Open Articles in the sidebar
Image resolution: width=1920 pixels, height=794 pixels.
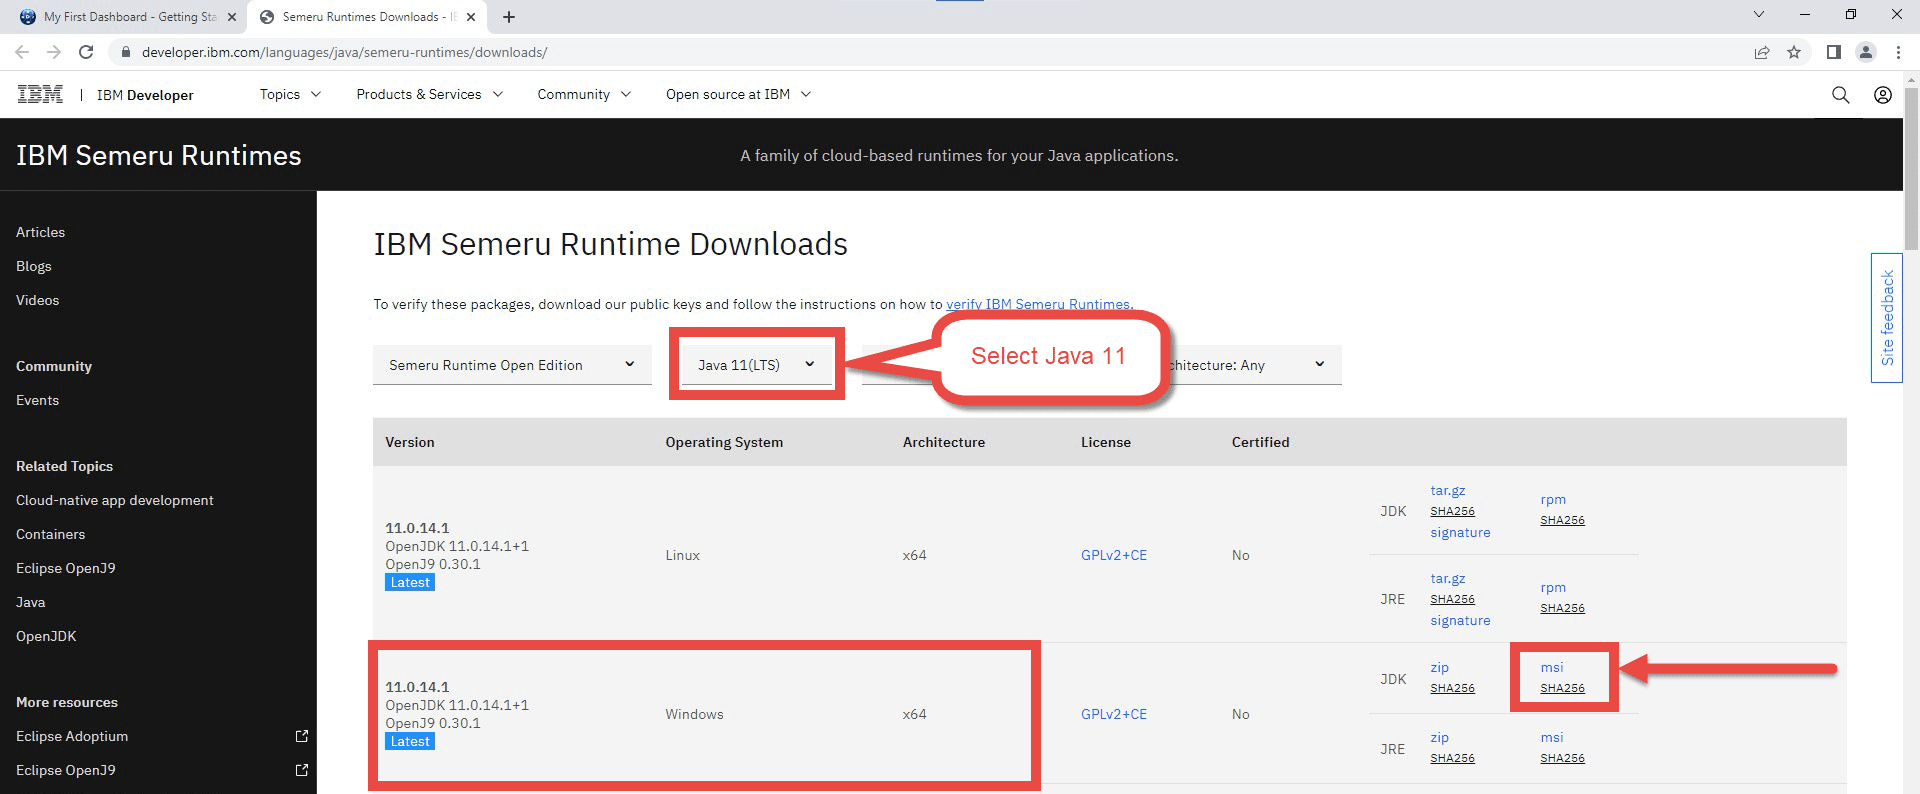pos(40,232)
